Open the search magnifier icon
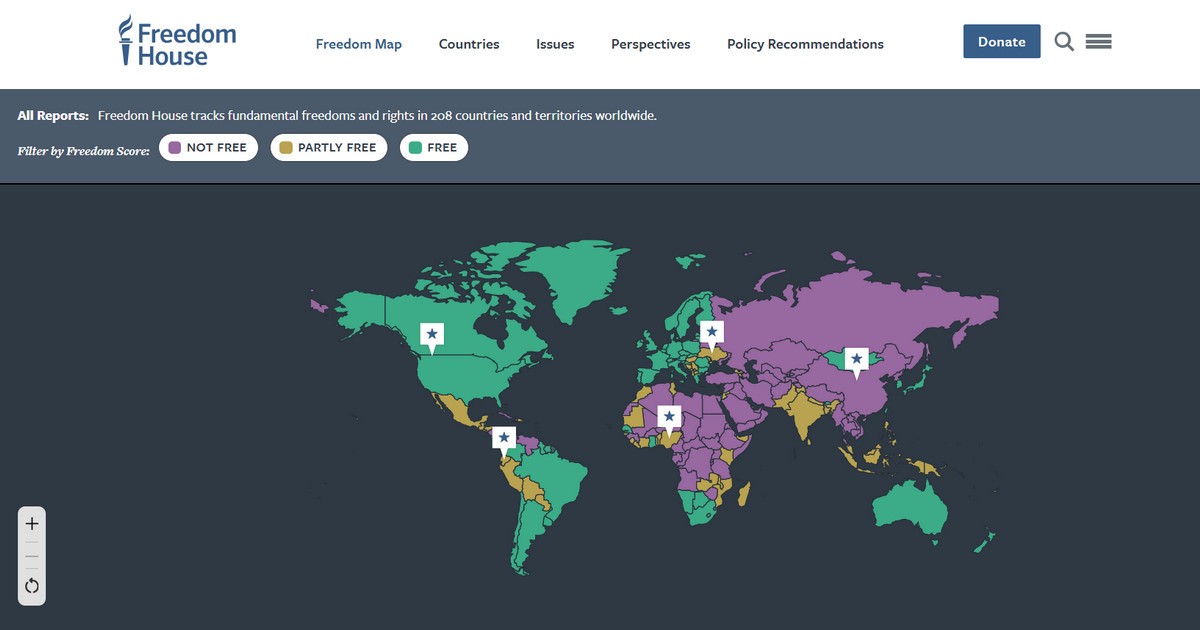The width and height of the screenshot is (1200, 630). click(1064, 42)
